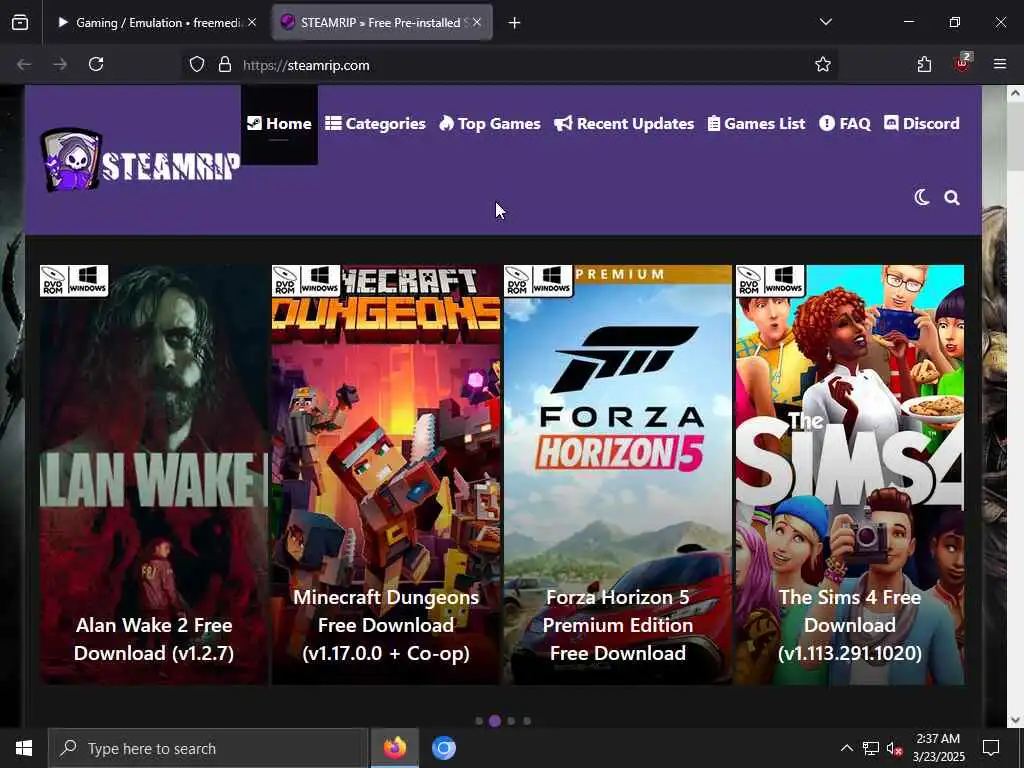Open site search magnifier
1024x768 pixels.
tap(952, 197)
